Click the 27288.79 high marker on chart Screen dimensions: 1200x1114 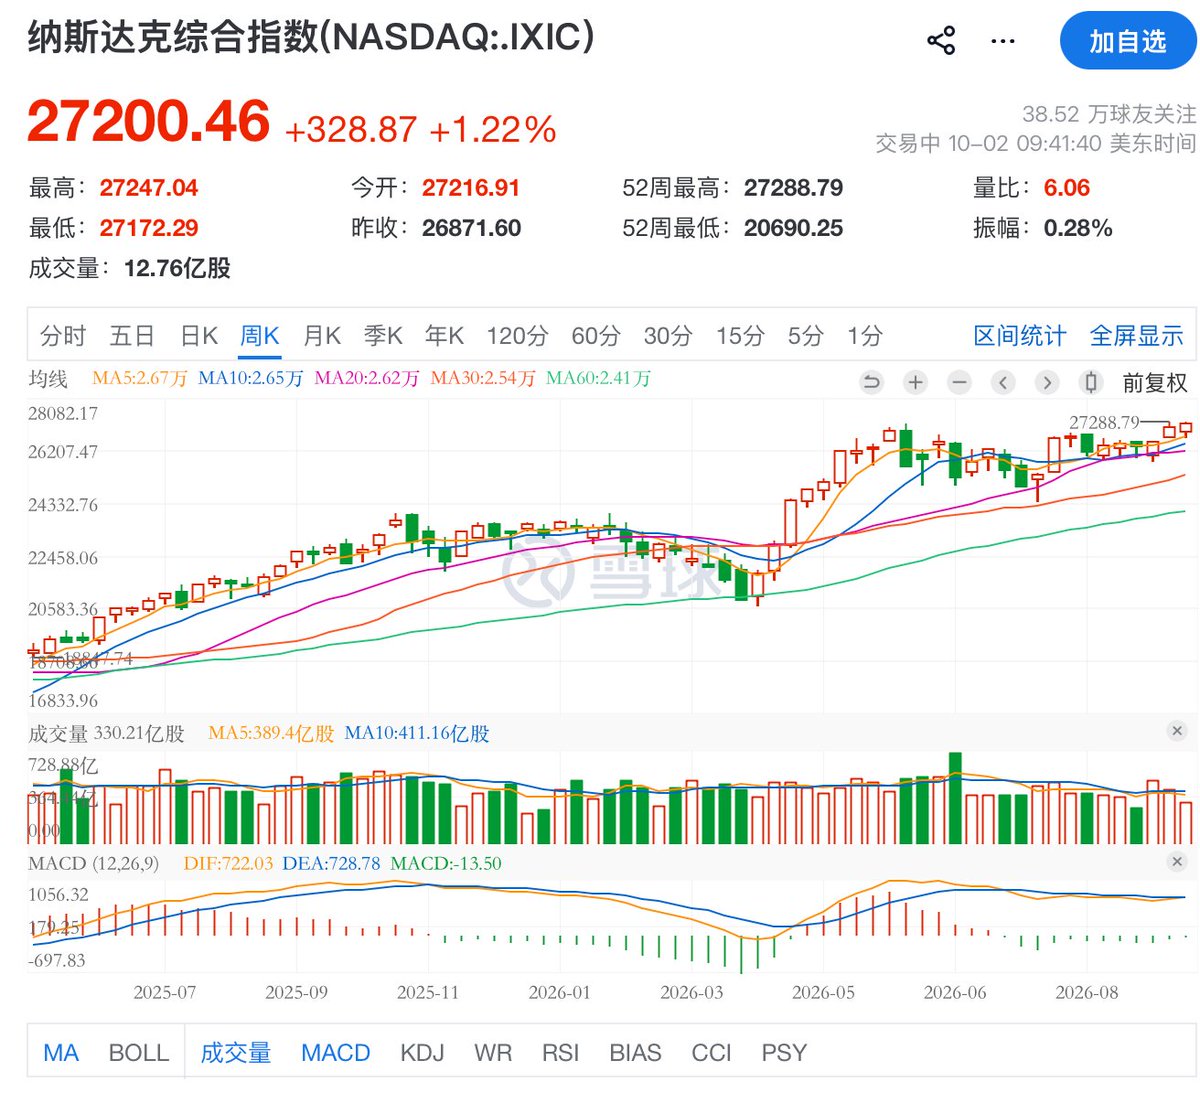1104,422
